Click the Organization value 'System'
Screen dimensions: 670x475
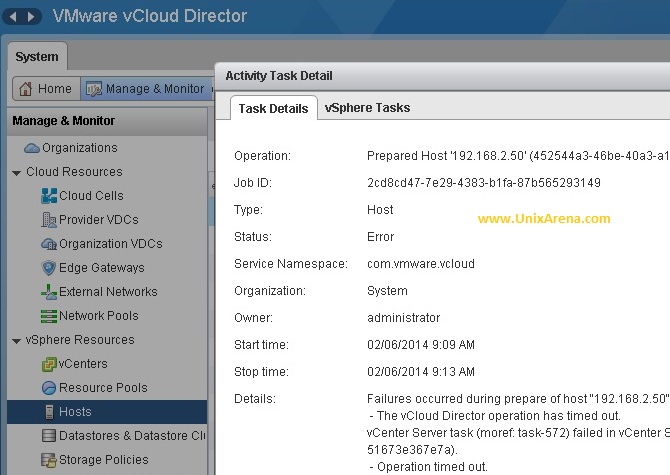pos(387,291)
